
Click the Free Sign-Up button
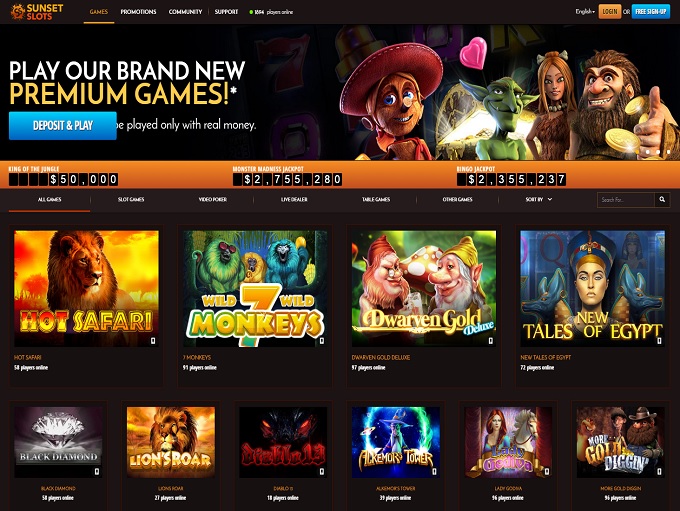[651, 12]
